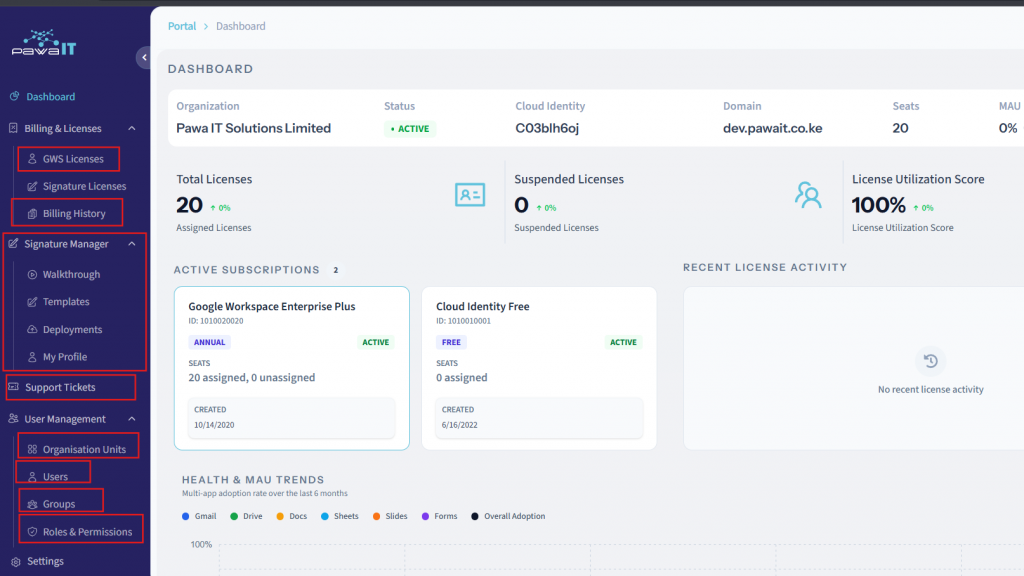This screenshot has height=576, width=1024.
Task: Toggle the Slides series in chart legend
Action: [390, 516]
